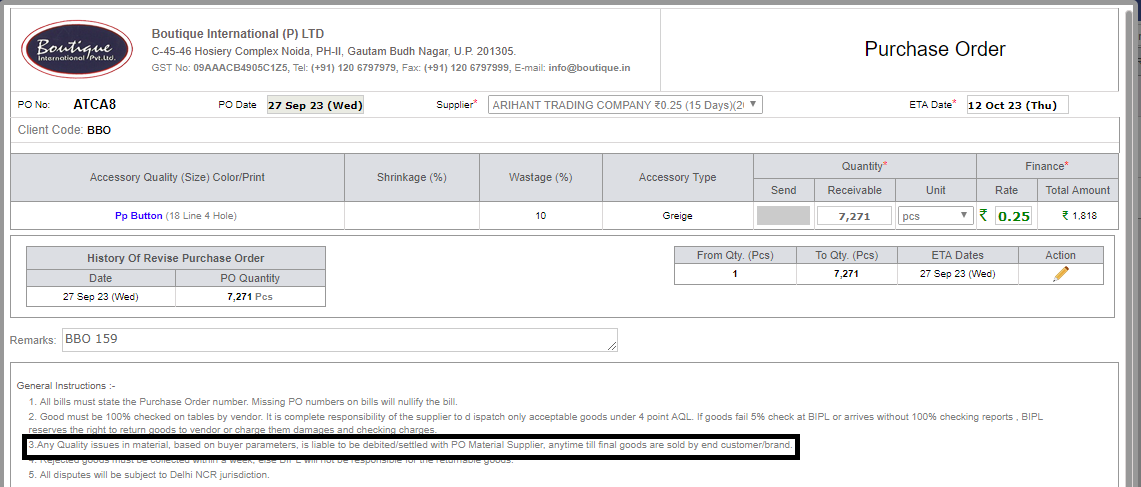Click the Rate field showing 0.25
The image size is (1141, 487).
[x=1013, y=216]
